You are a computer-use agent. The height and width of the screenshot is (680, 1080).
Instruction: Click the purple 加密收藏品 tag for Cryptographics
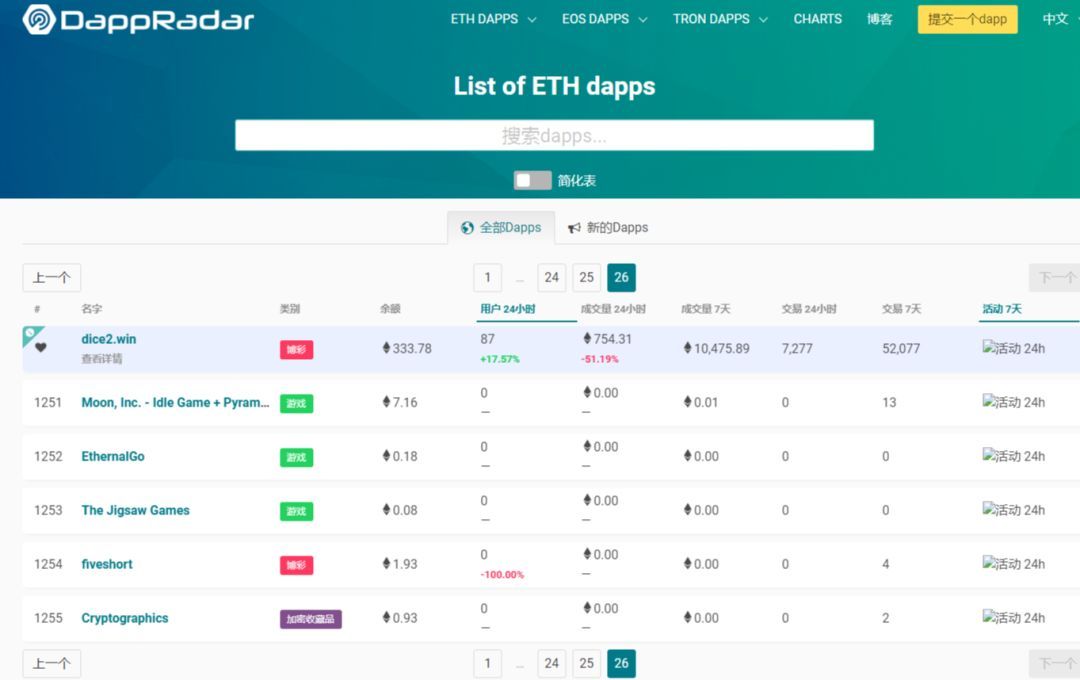311,619
